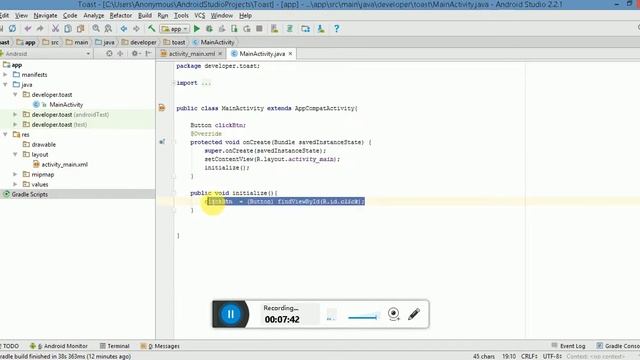Close the MainActivity.java tab
This screenshot has width=640, height=360.
(x=290, y=53)
